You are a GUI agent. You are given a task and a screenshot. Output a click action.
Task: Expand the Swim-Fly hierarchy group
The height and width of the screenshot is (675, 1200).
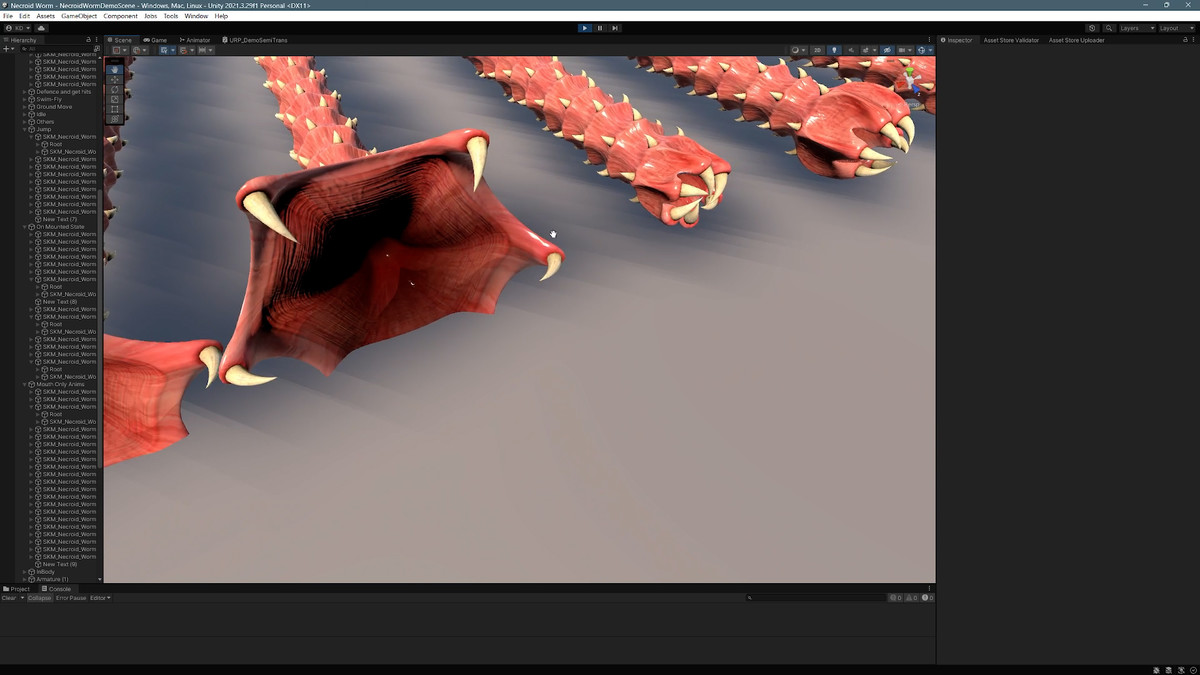click(24, 99)
